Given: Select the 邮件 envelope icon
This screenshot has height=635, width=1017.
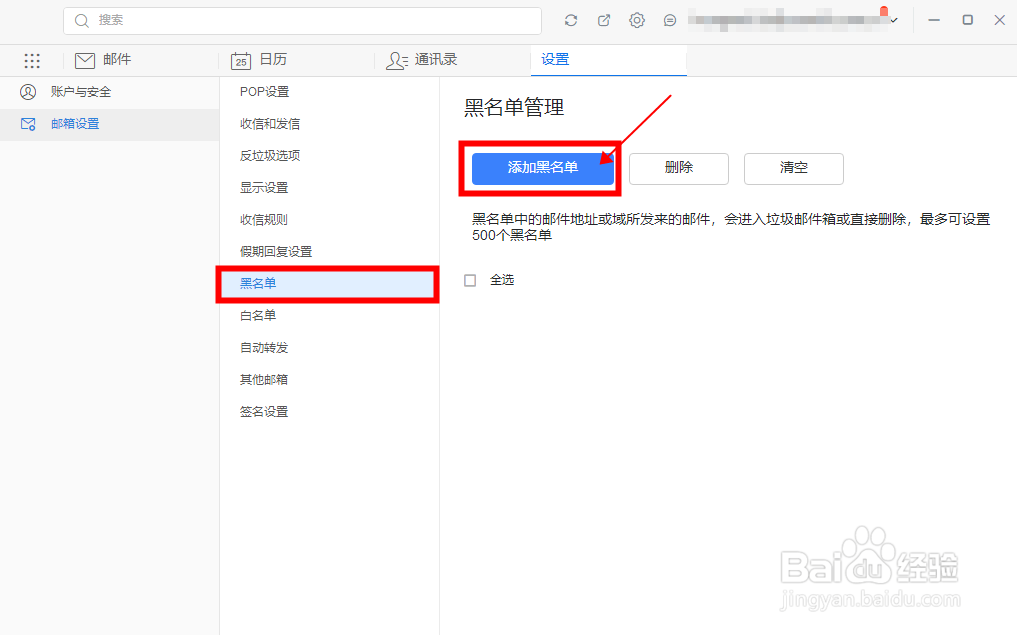Looking at the screenshot, I should [x=84, y=60].
